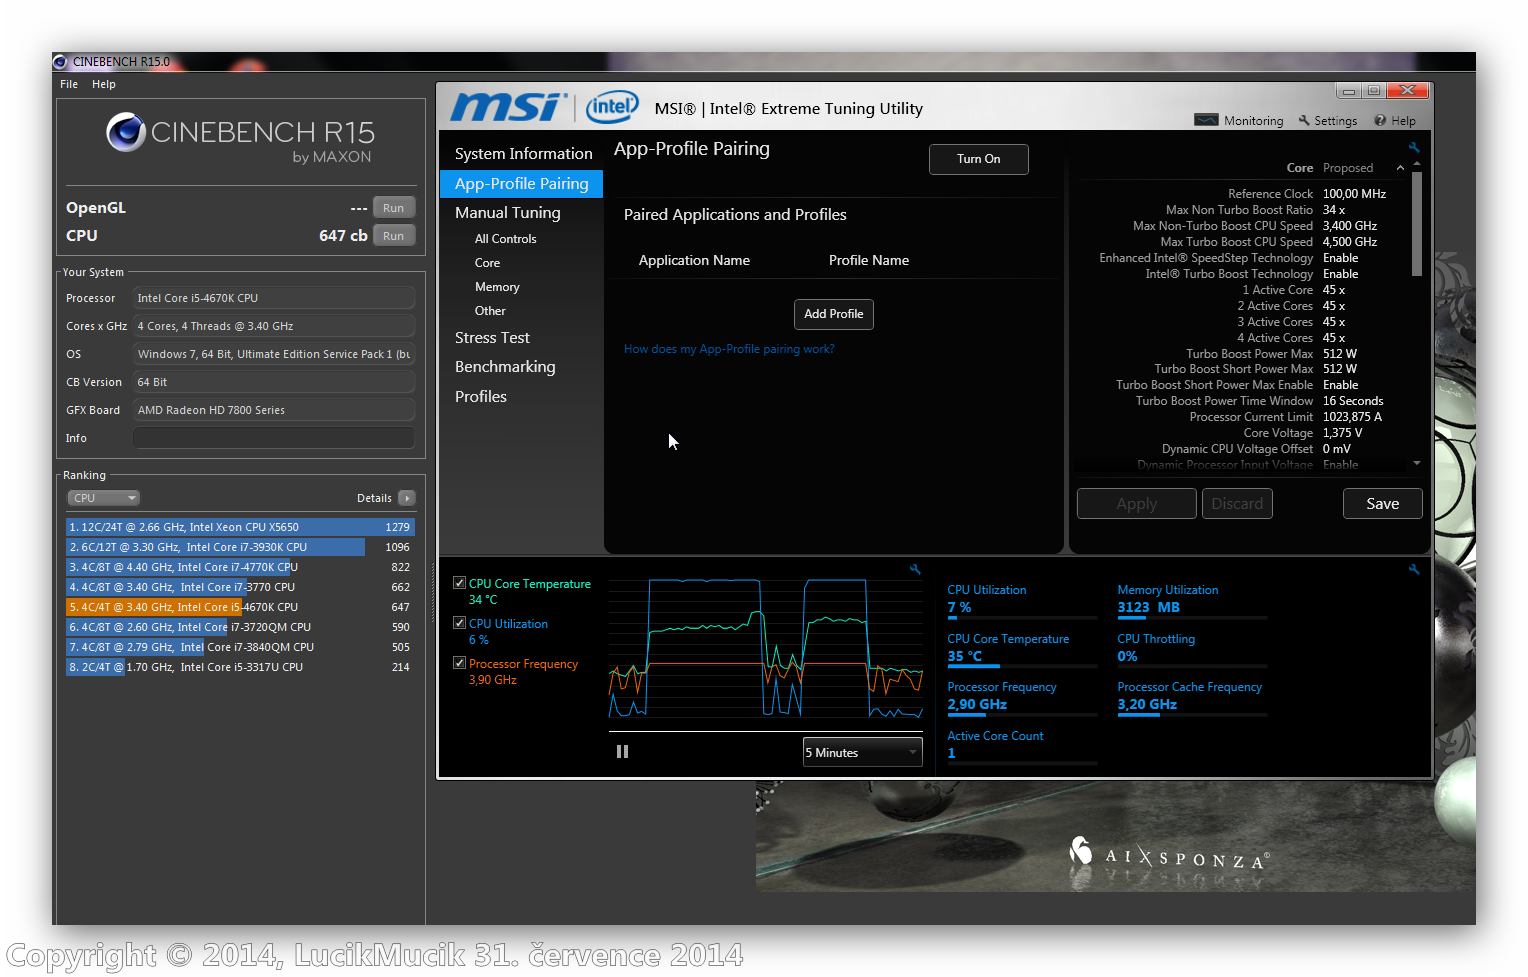Open the App-Profile pairing help link
1528x977 pixels.
click(x=729, y=349)
